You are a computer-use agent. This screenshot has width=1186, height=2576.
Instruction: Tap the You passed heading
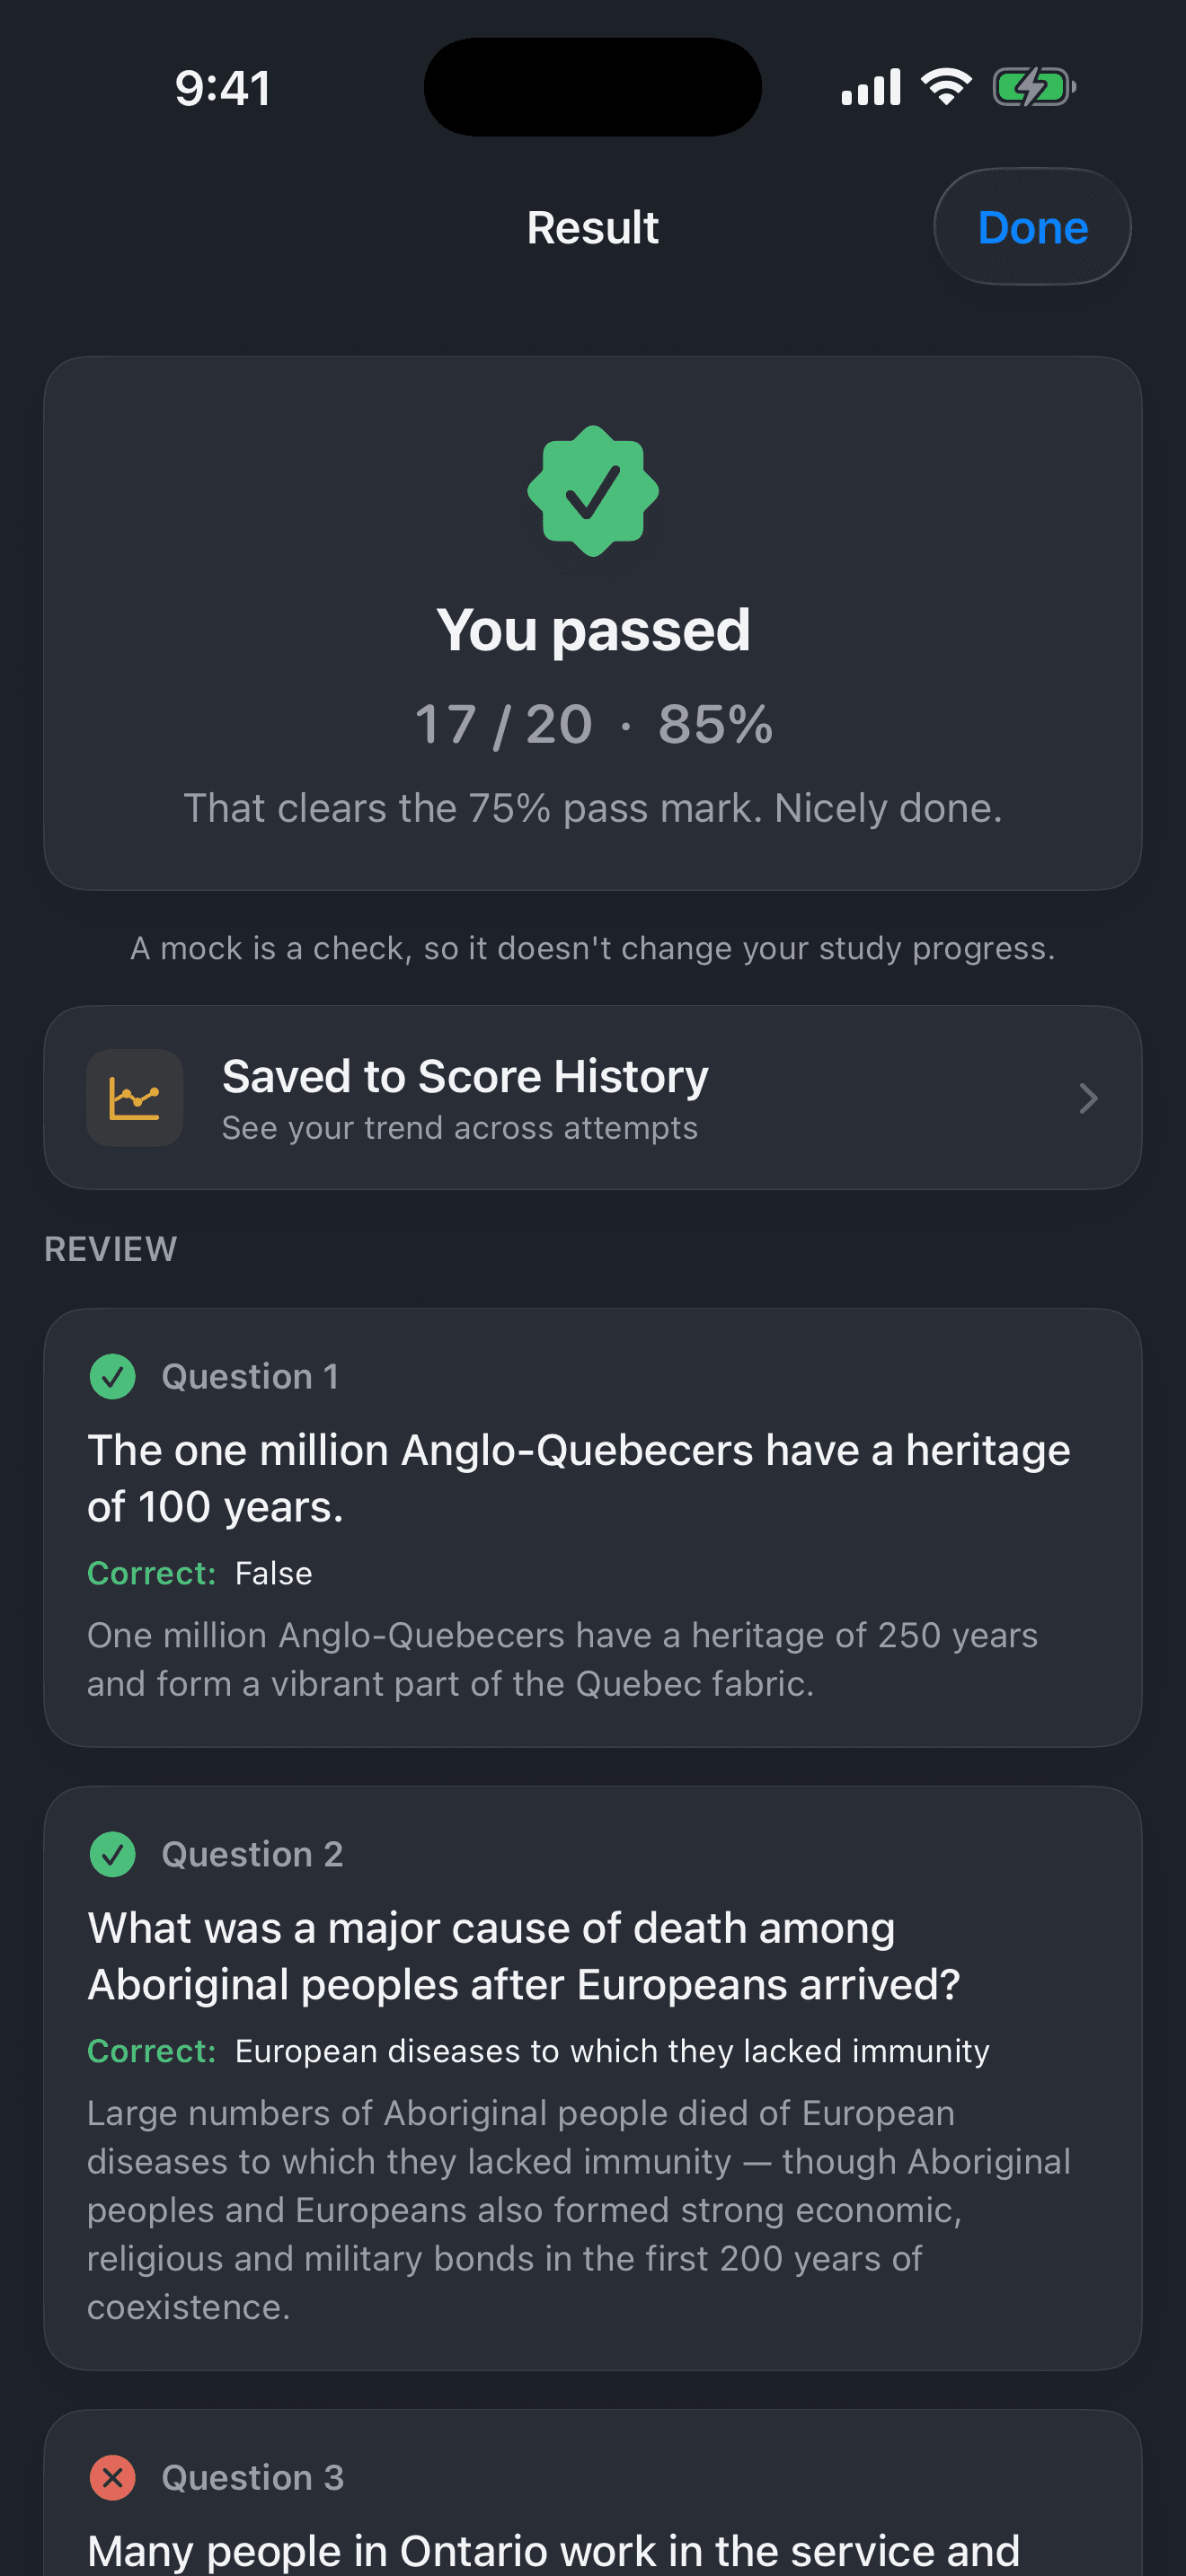click(593, 630)
